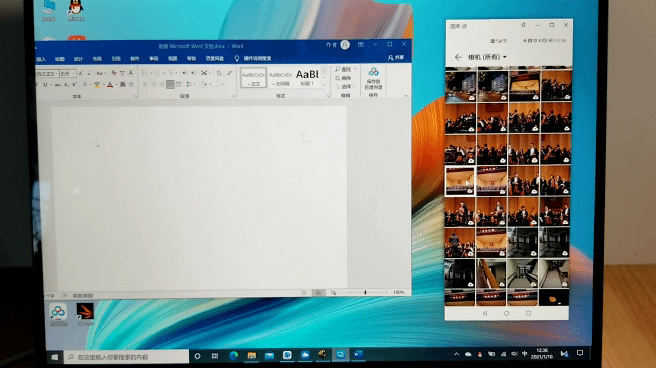
Task: Open the Asian layout options icon
Action: tap(204, 73)
